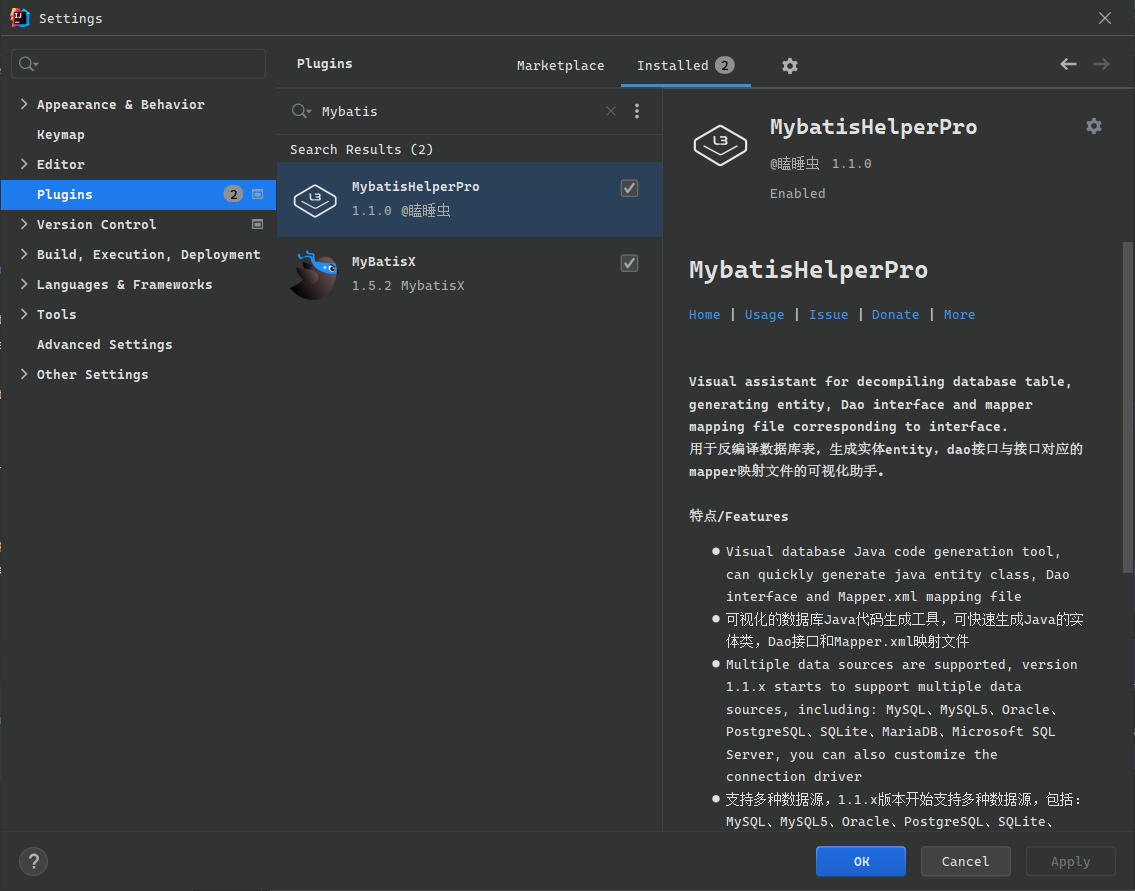Click the back navigation arrow
This screenshot has height=891, width=1135.
pyautogui.click(x=1068, y=64)
